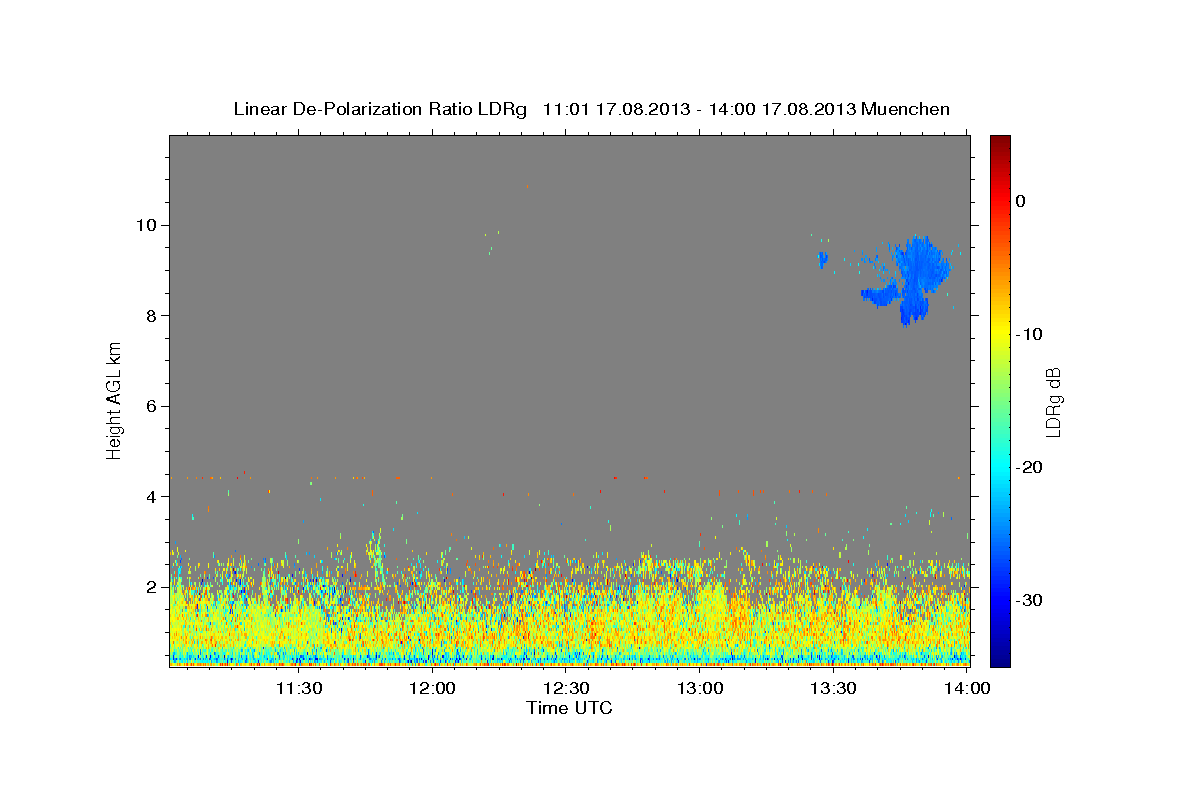
Task: Click the 12:00 time tick label
Action: tap(433, 688)
